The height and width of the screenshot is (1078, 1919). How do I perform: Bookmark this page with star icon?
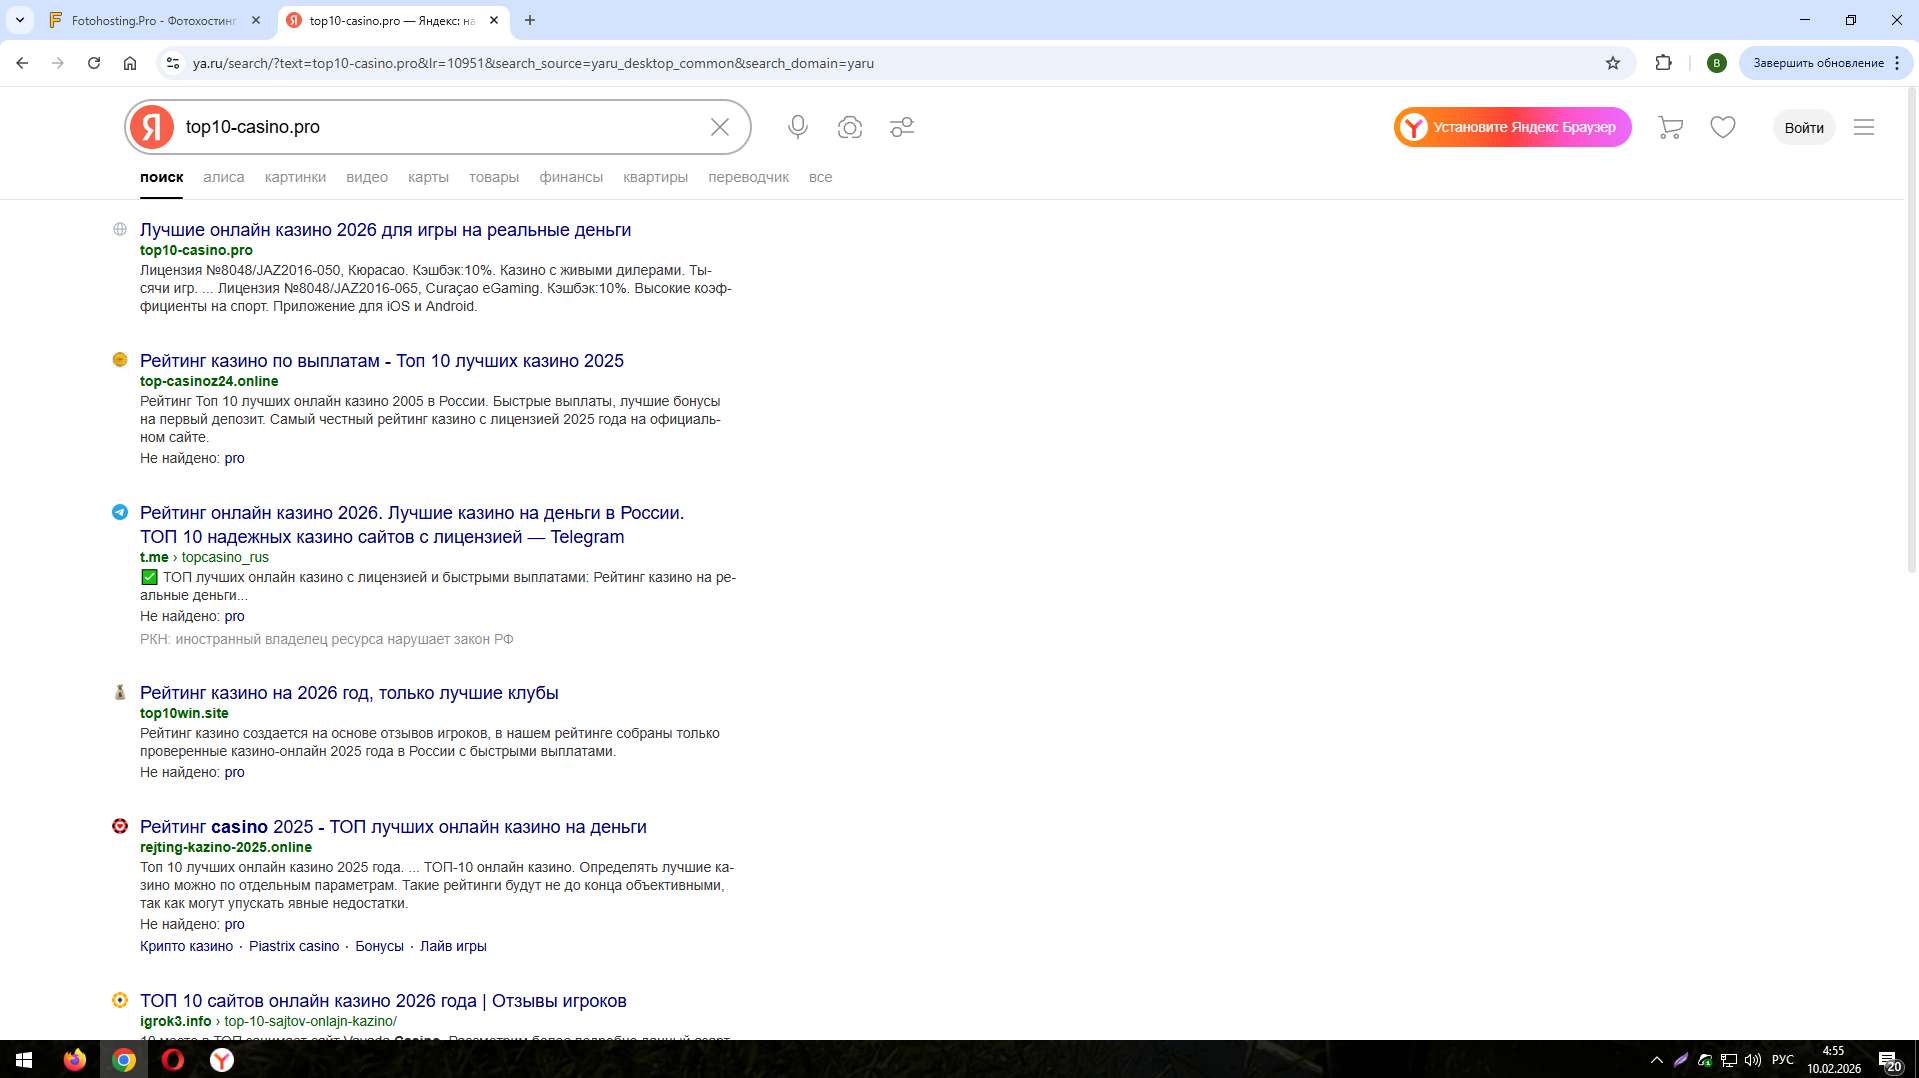point(1613,63)
